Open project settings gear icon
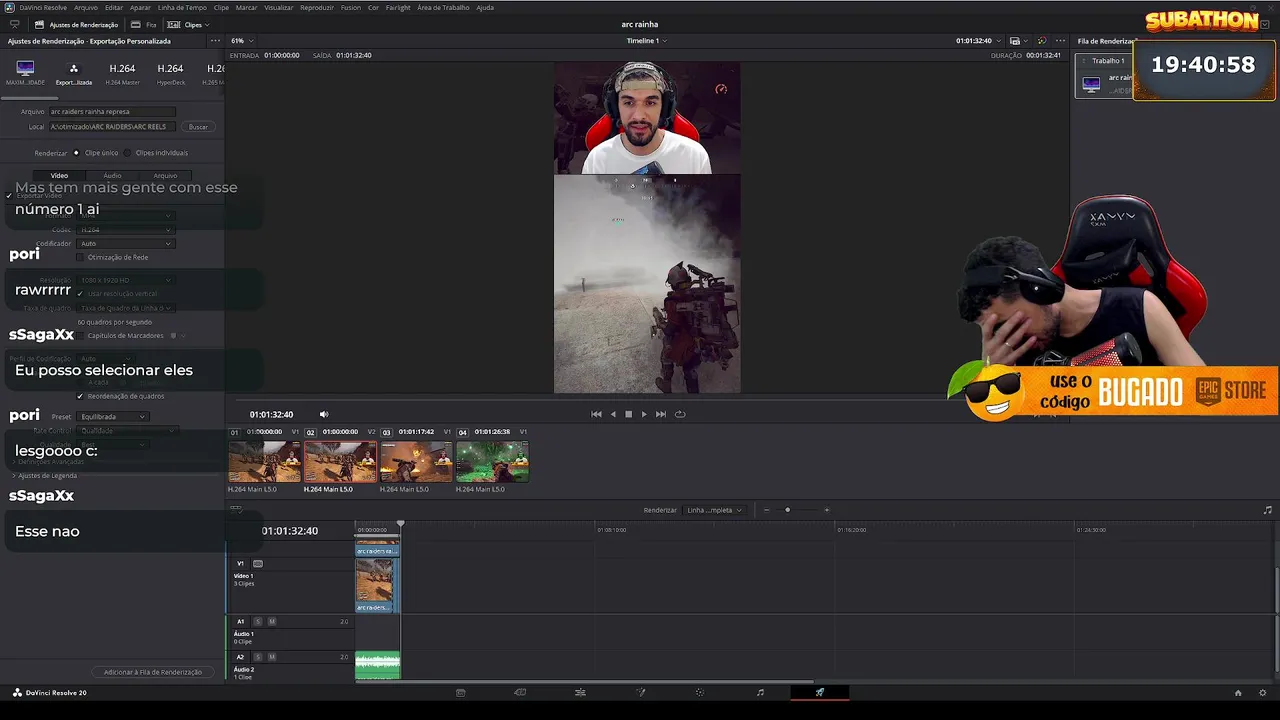 click(1264, 692)
